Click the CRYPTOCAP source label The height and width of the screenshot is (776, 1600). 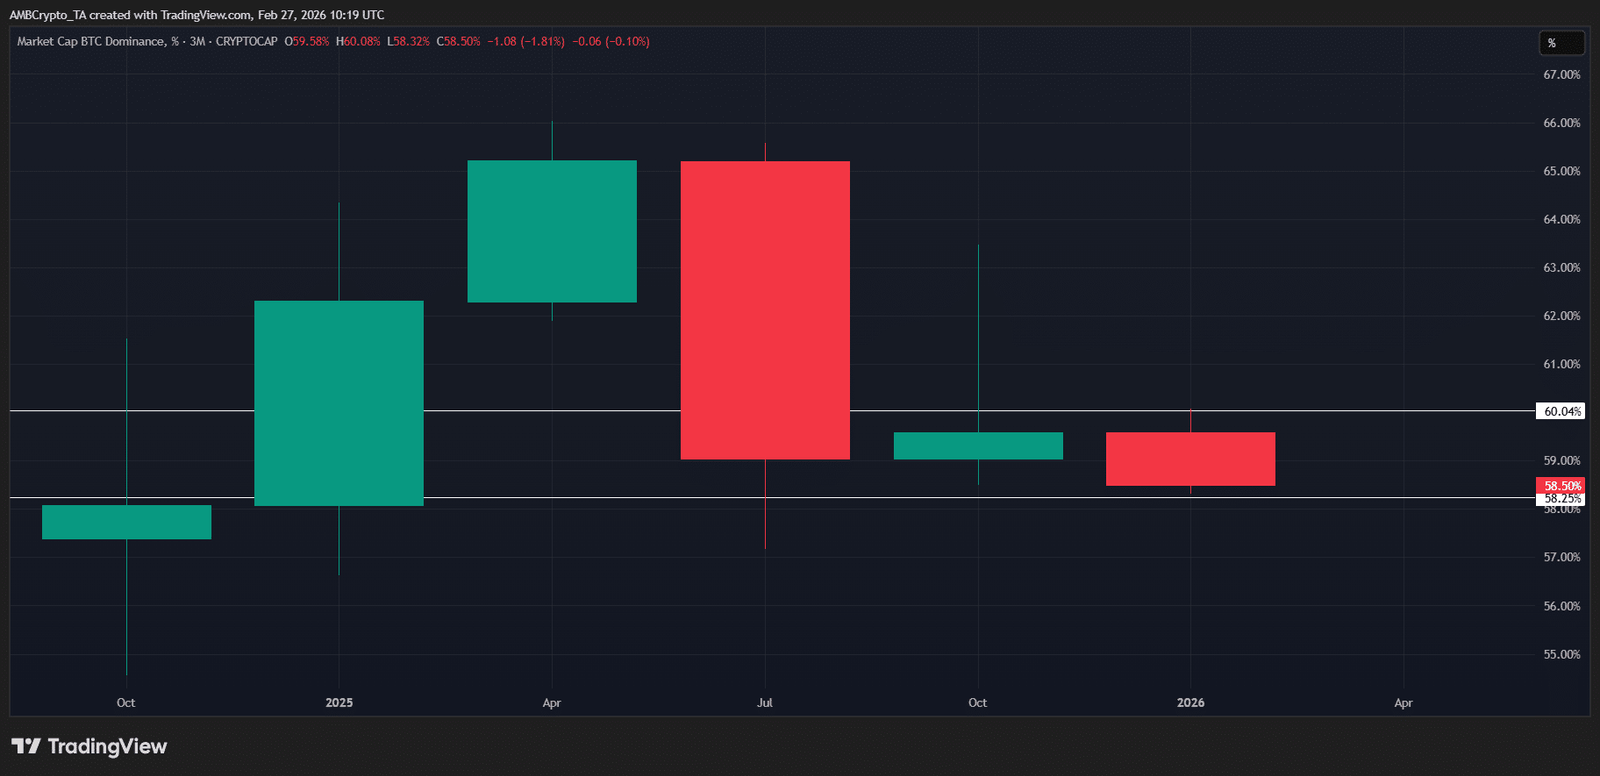[246, 42]
